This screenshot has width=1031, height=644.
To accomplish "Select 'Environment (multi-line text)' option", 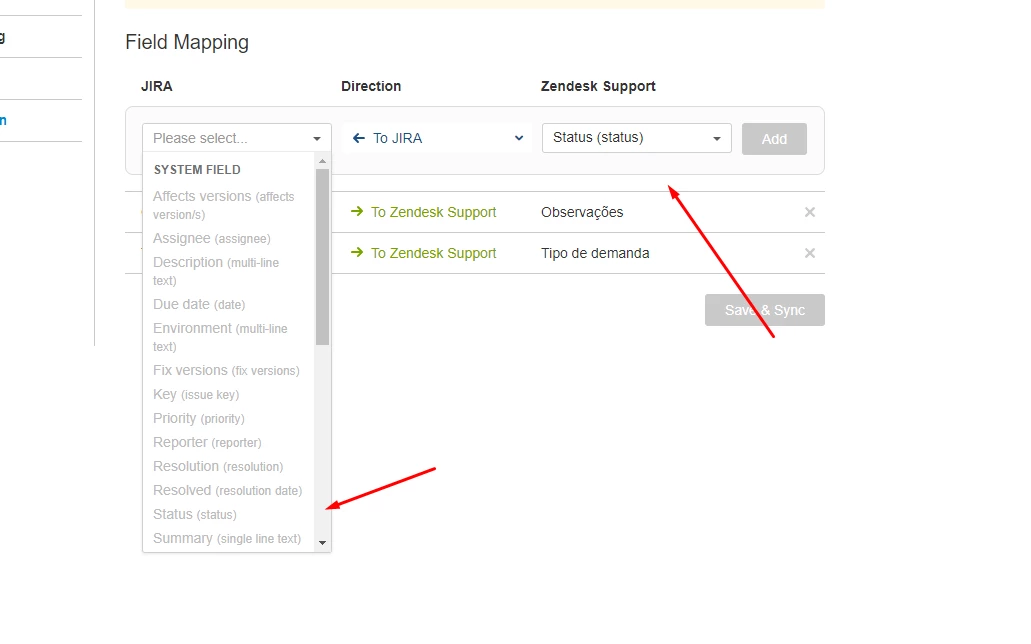I will (x=229, y=337).
